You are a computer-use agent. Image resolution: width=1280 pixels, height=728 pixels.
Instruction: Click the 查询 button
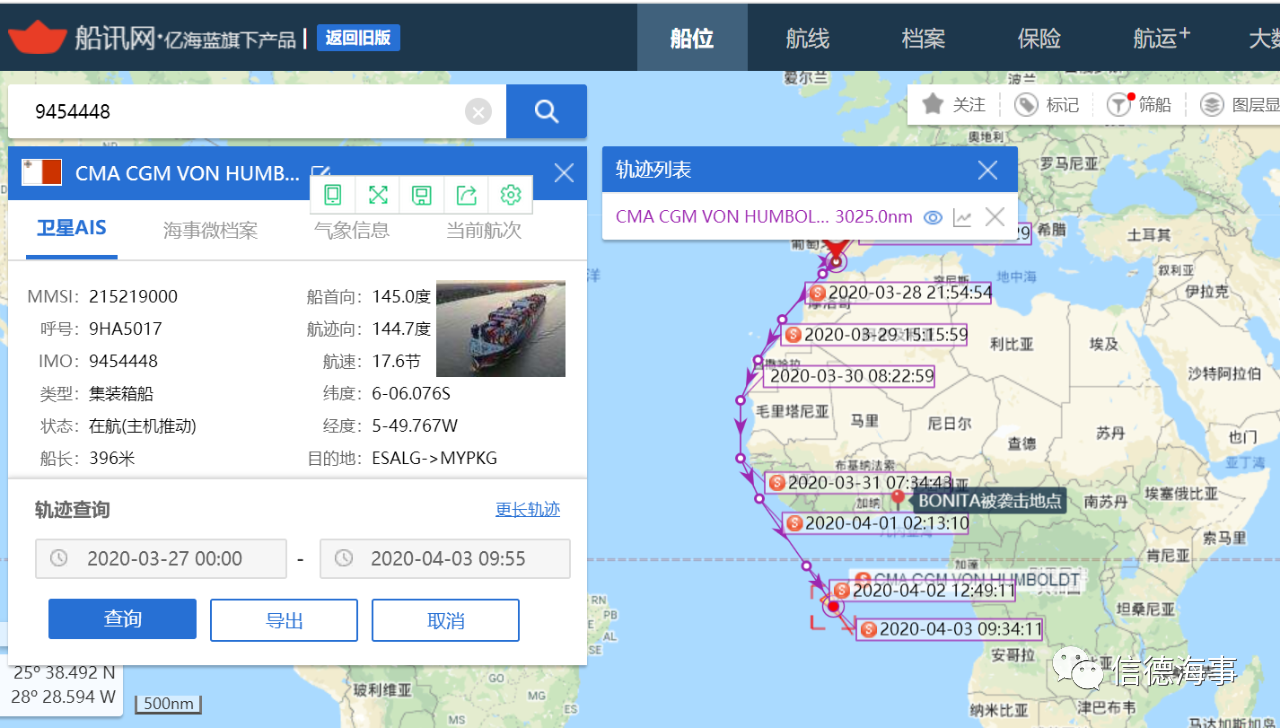pos(122,620)
